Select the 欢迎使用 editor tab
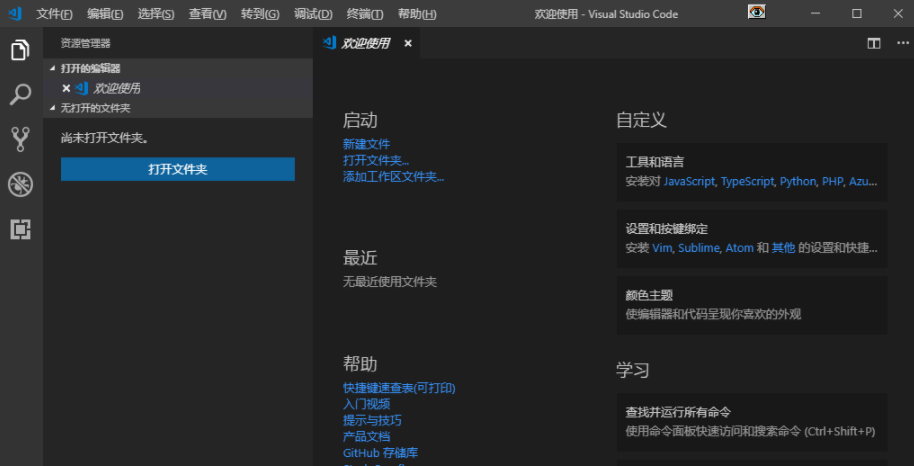This screenshot has height=466, width=914. 366,43
